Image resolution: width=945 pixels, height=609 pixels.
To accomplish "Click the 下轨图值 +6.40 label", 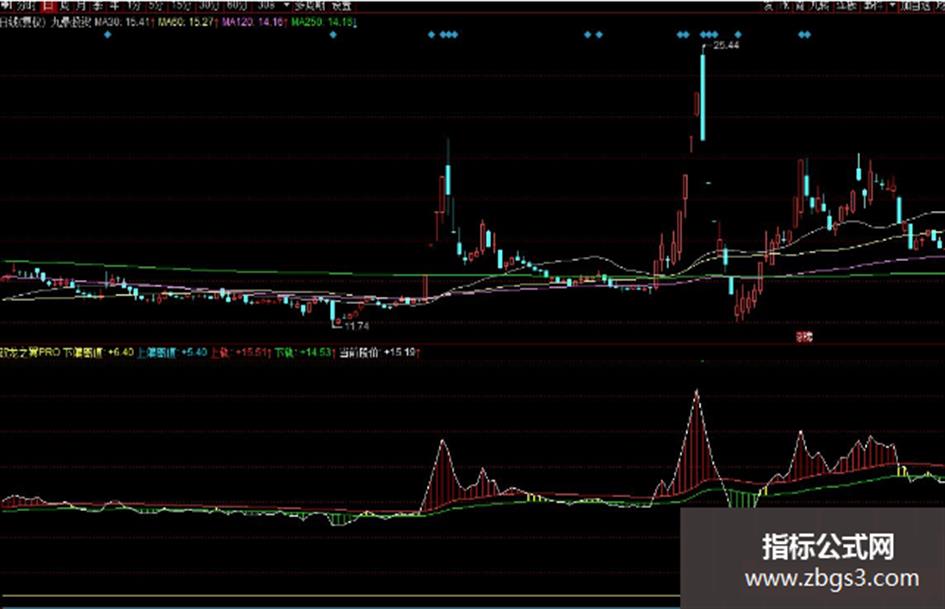I will pos(99,352).
